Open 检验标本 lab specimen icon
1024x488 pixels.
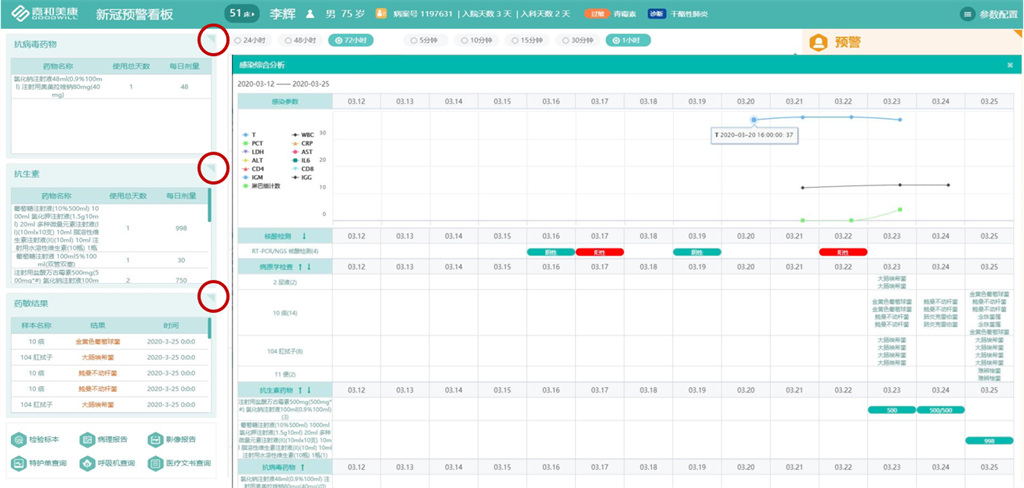pyautogui.click(x=20, y=440)
